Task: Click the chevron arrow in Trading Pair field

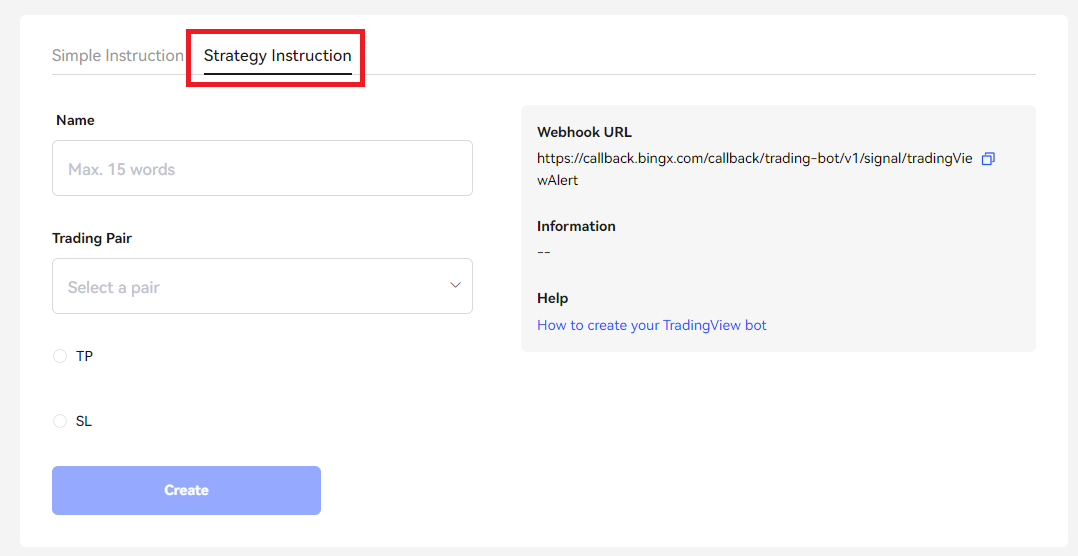Action: pyautogui.click(x=455, y=286)
